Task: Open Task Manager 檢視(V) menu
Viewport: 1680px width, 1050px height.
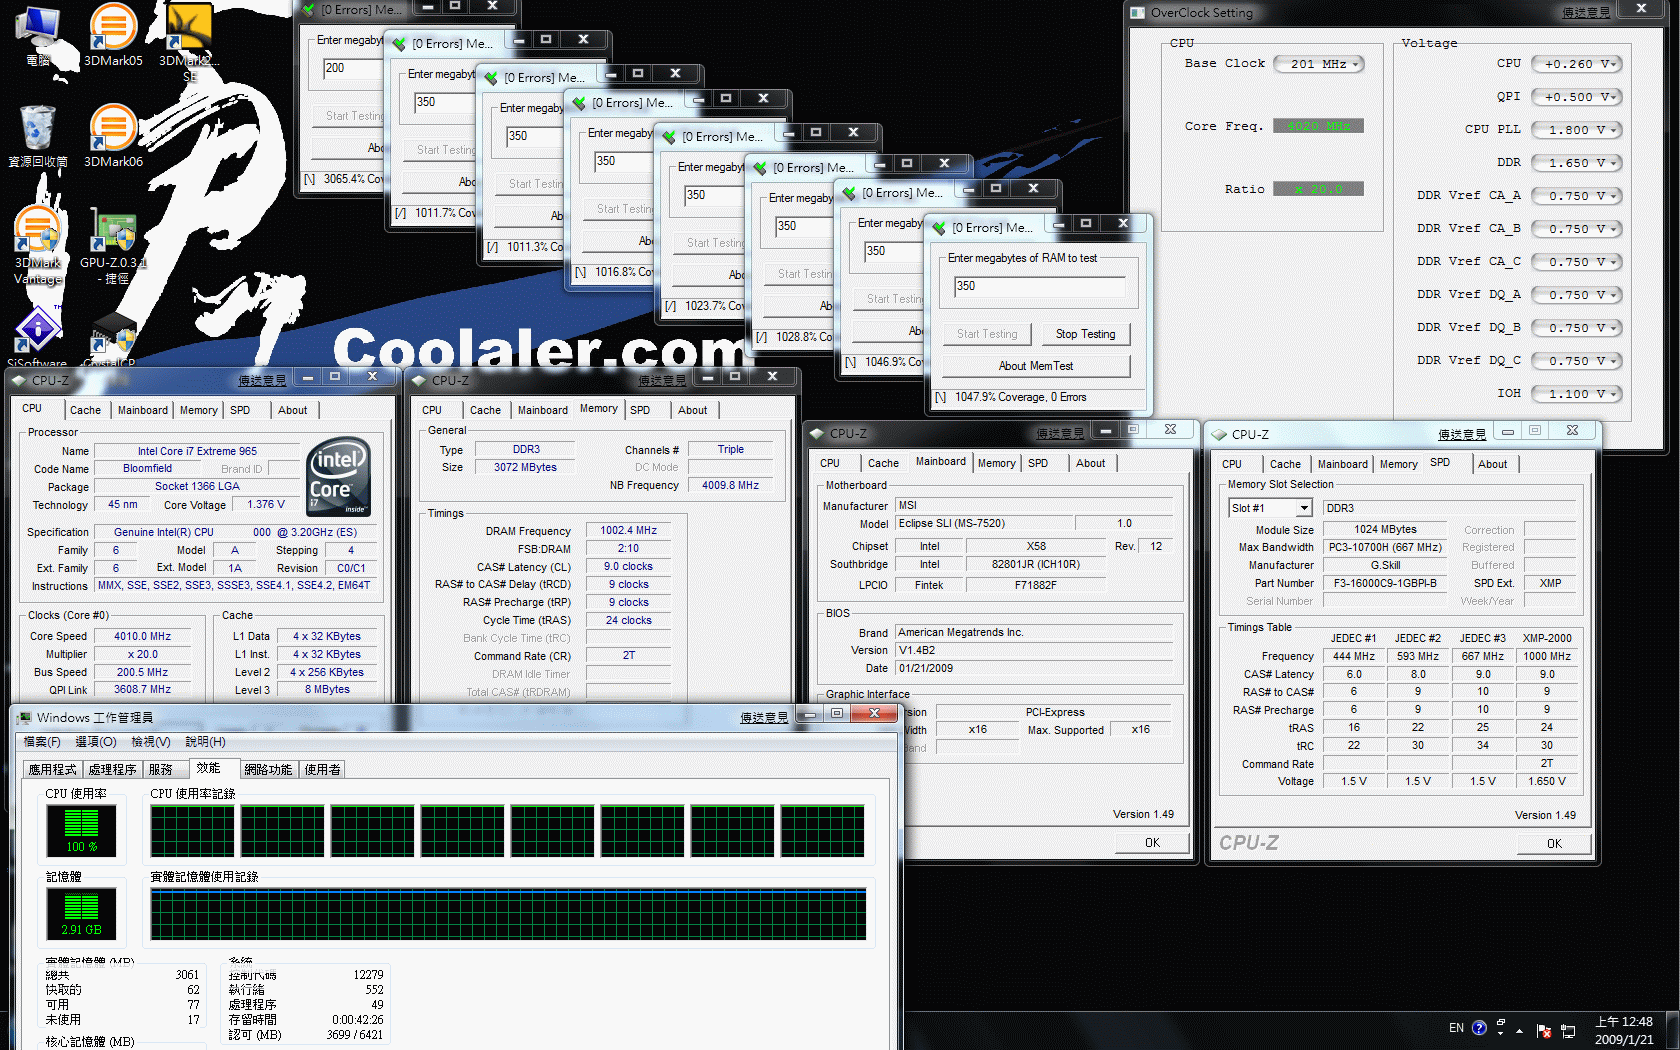Action: click(x=151, y=742)
